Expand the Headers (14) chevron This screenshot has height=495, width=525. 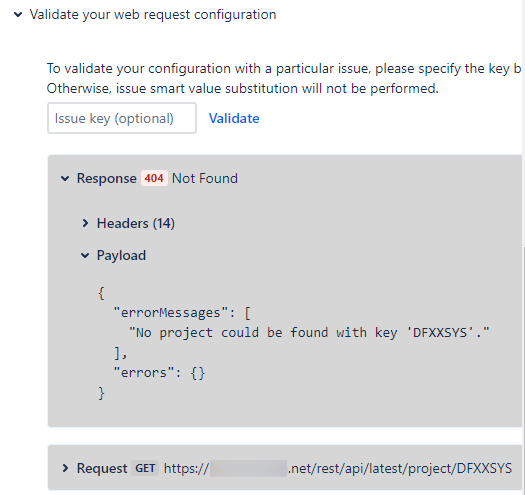[85, 223]
